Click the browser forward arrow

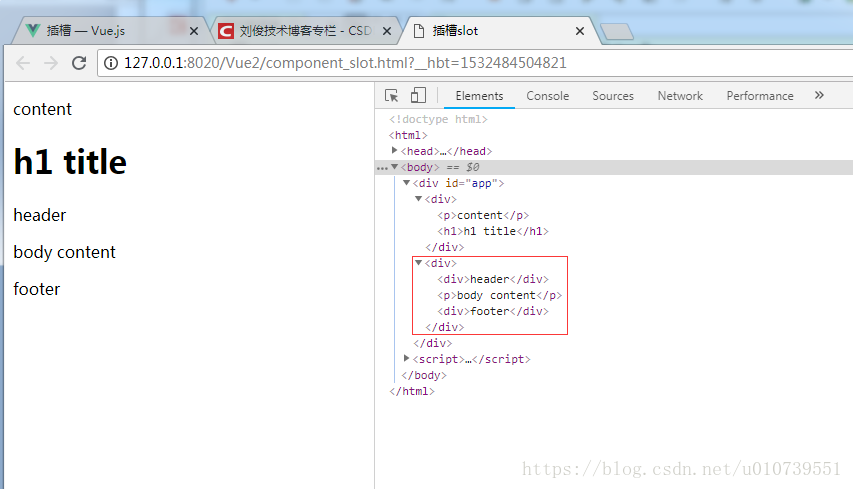(51, 63)
